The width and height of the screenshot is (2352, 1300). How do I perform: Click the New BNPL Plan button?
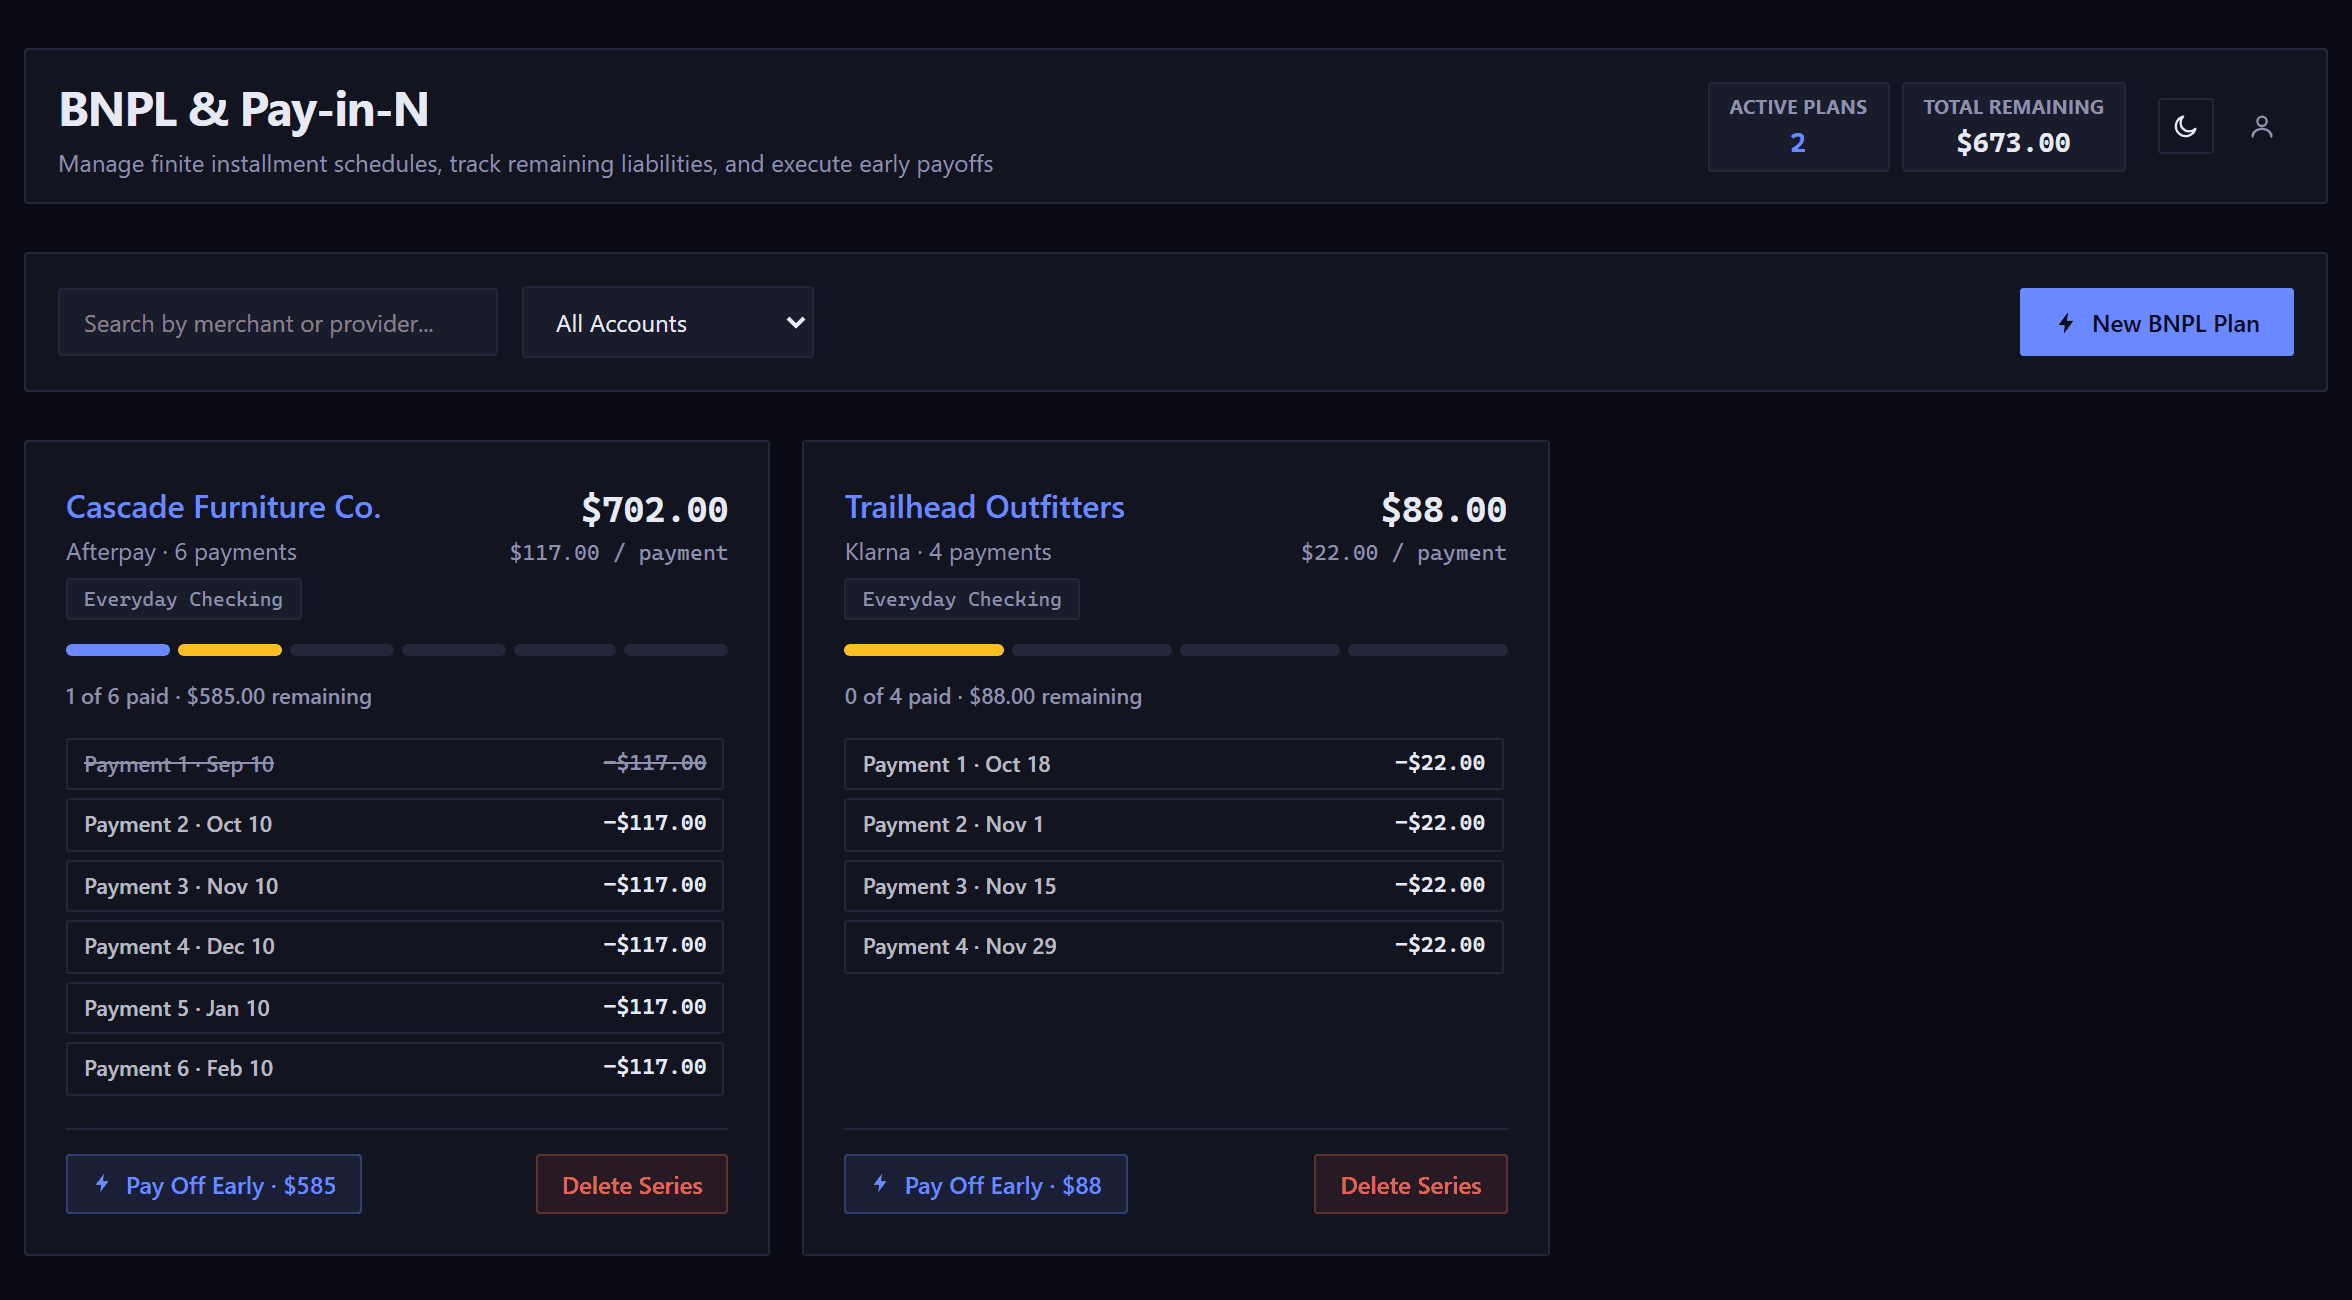click(2156, 323)
